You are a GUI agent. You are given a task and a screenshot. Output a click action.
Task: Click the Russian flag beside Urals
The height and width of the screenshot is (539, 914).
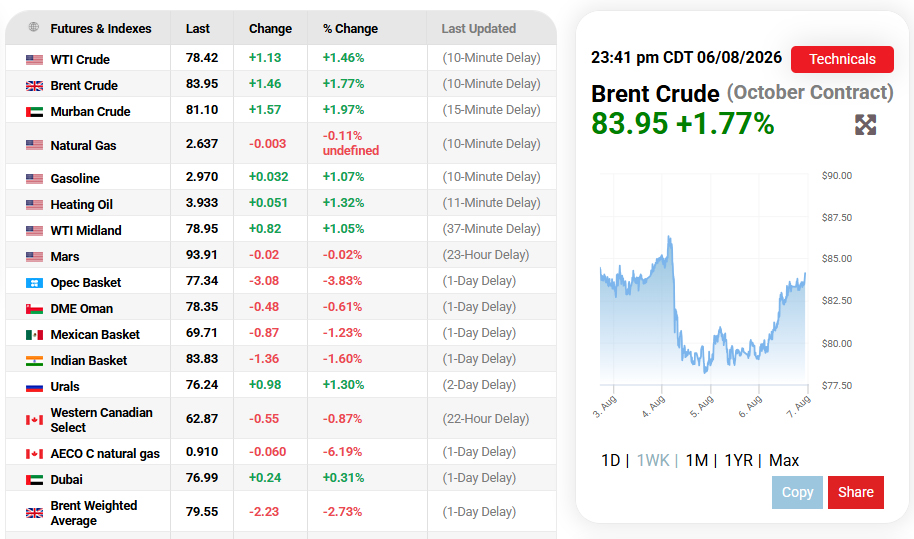click(x=34, y=387)
